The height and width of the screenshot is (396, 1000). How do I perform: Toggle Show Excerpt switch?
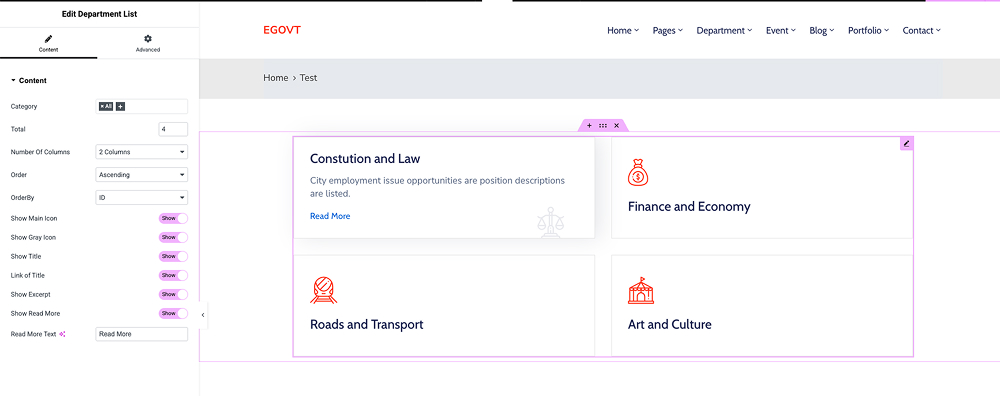click(x=173, y=295)
